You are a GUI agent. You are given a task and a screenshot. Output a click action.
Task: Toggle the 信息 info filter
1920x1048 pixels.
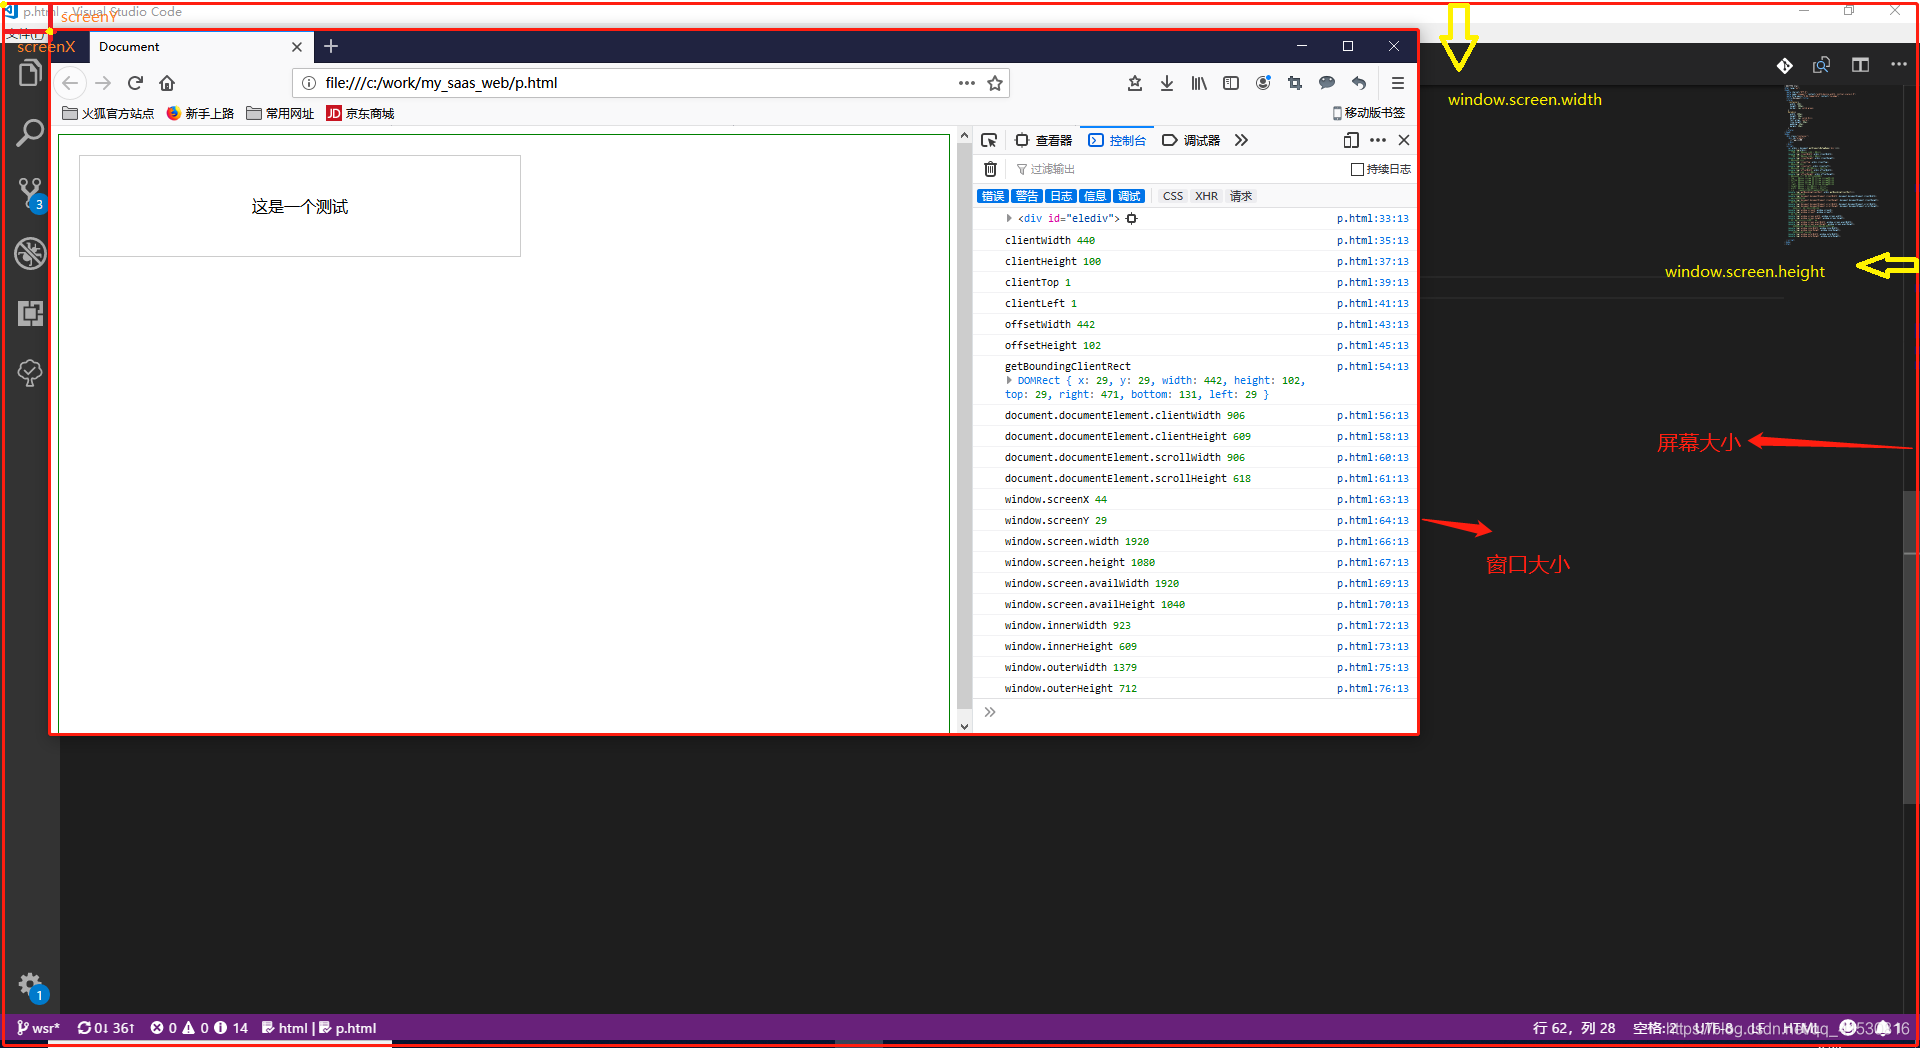tap(1095, 196)
